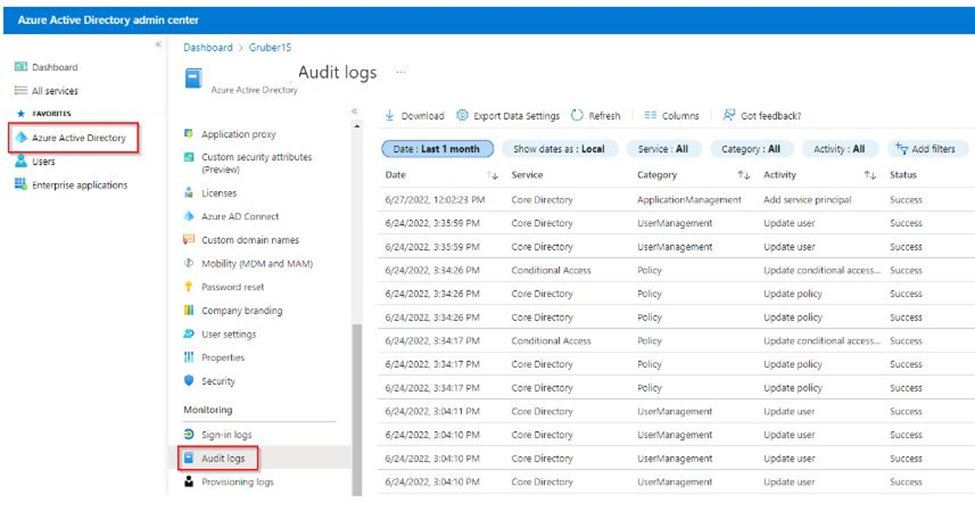Viewport: 975px width, 511px height.
Task: Open the Date: Last 1 month filter
Action: pyautogui.click(x=438, y=149)
